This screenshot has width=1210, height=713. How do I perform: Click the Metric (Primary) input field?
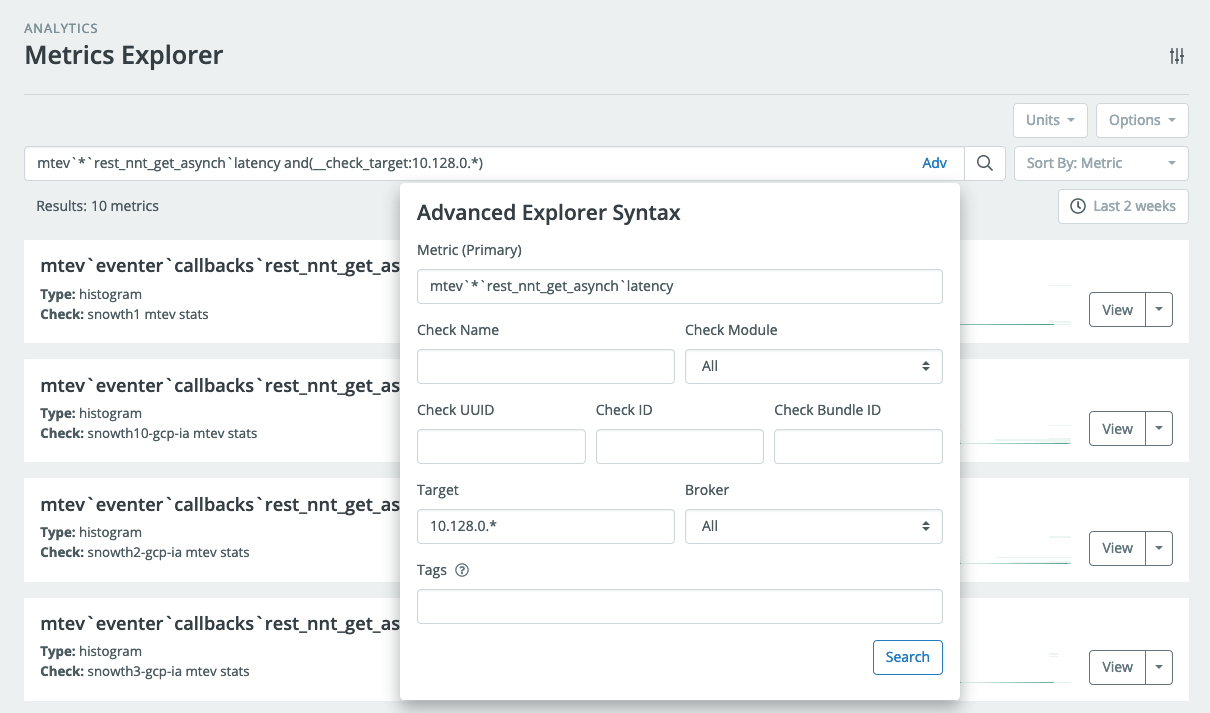(x=680, y=286)
